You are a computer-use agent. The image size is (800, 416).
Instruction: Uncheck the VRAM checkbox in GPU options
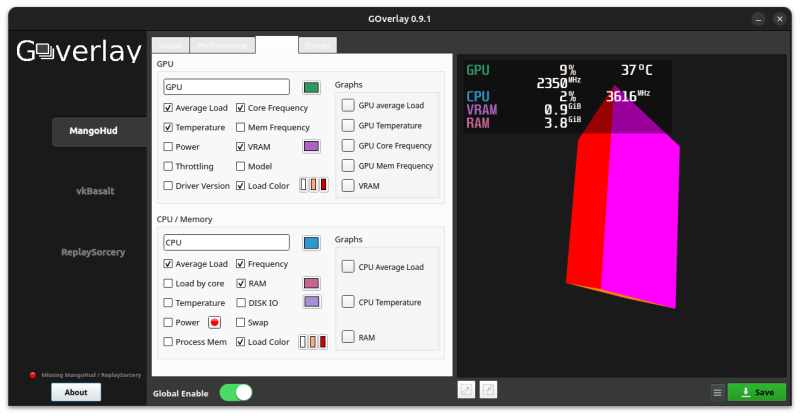pyautogui.click(x=240, y=146)
